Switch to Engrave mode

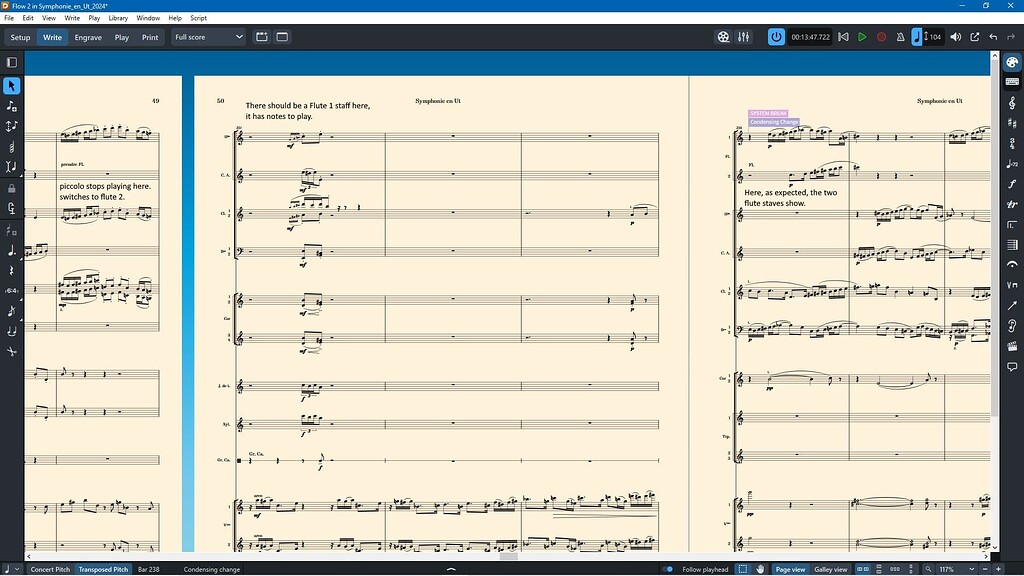tap(88, 37)
